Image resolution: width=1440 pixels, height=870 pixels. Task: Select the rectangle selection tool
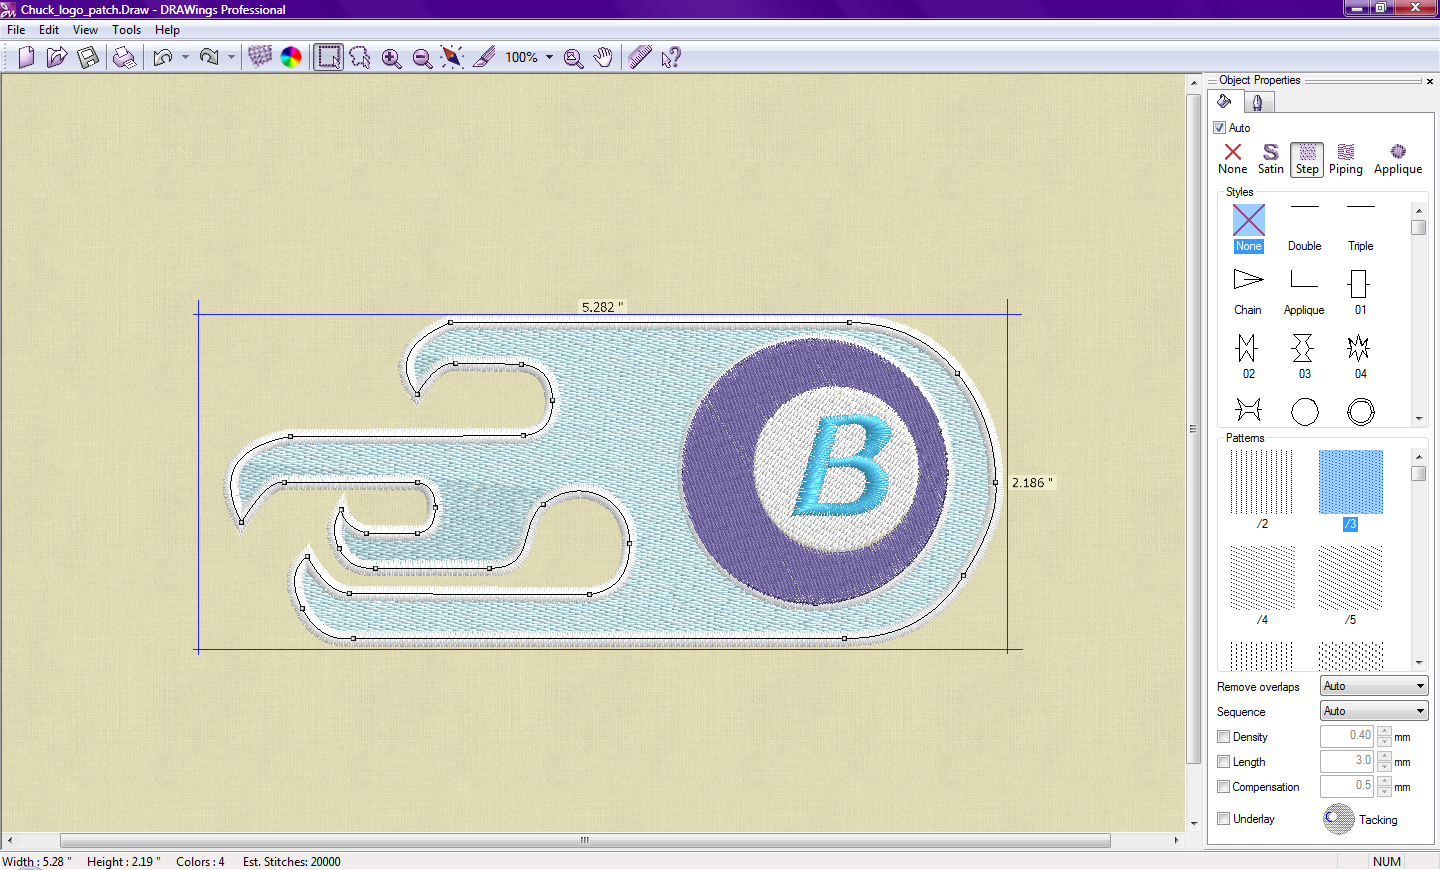pyautogui.click(x=328, y=57)
